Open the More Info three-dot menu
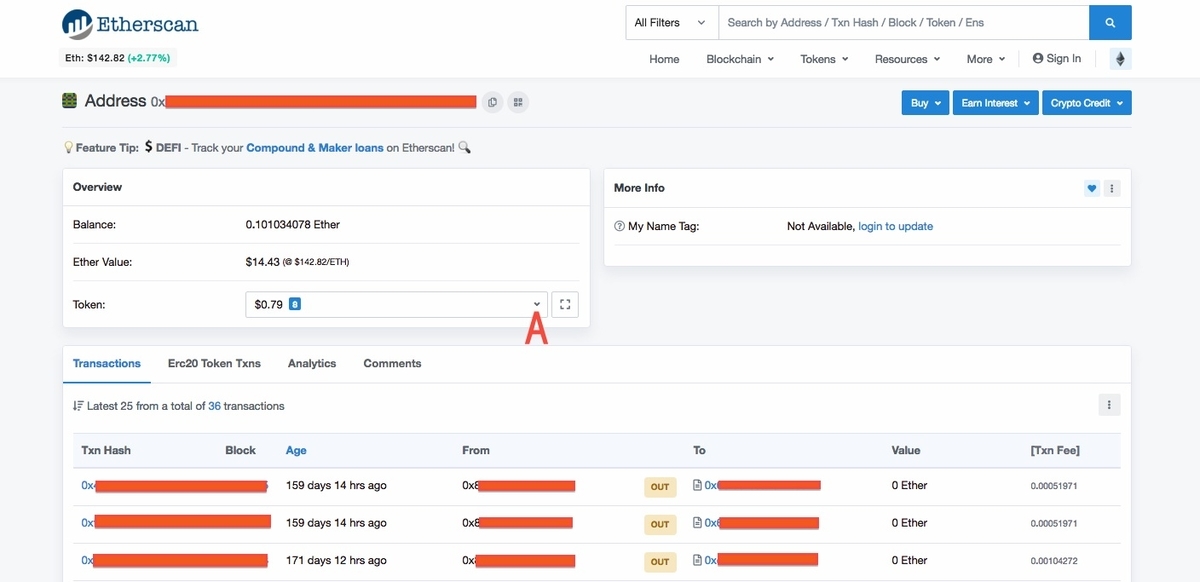Image resolution: width=1200 pixels, height=582 pixels. 1112,188
